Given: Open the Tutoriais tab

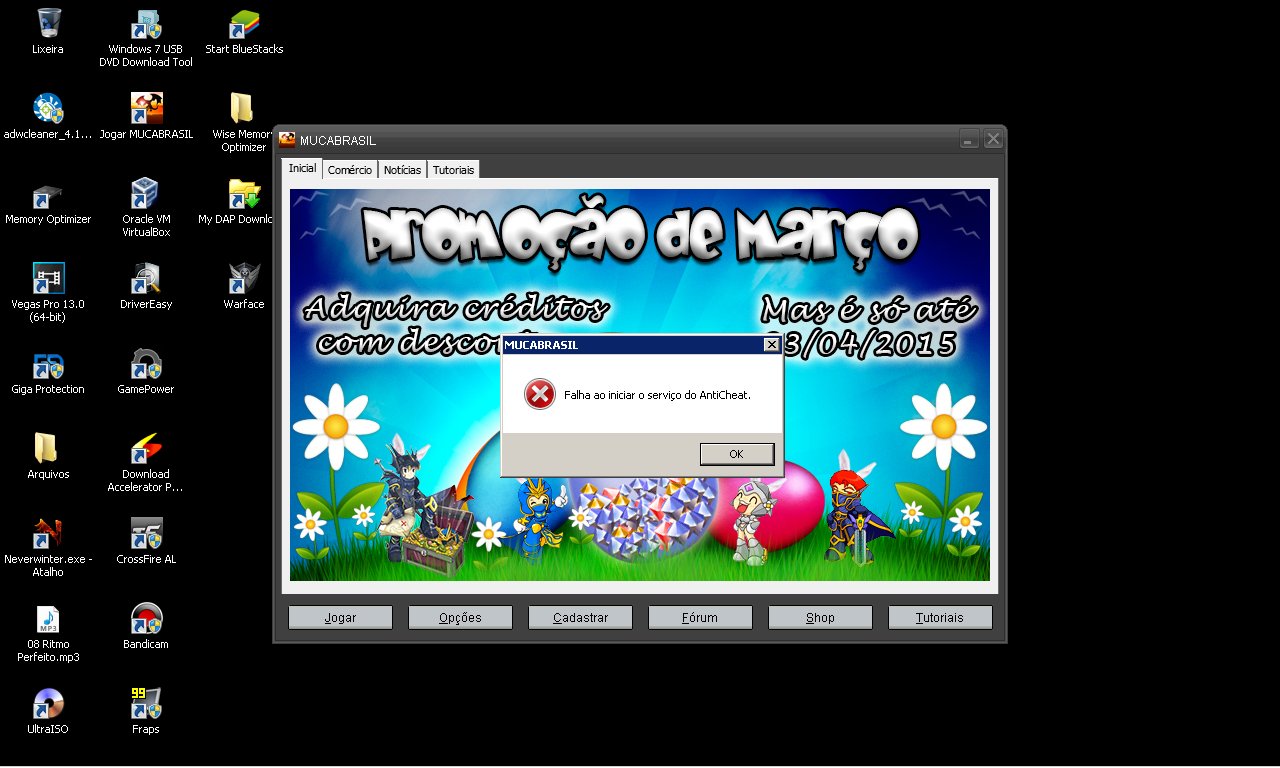Looking at the screenshot, I should (x=453, y=170).
